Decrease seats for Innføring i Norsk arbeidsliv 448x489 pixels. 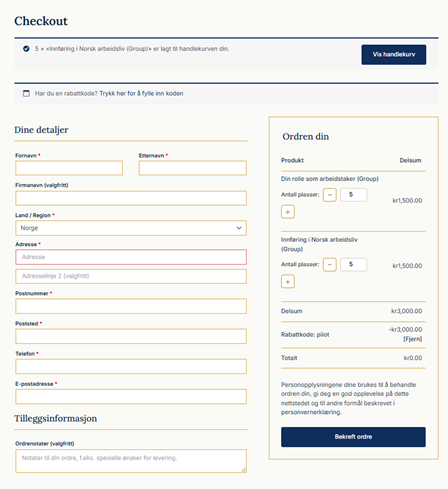(x=330, y=265)
